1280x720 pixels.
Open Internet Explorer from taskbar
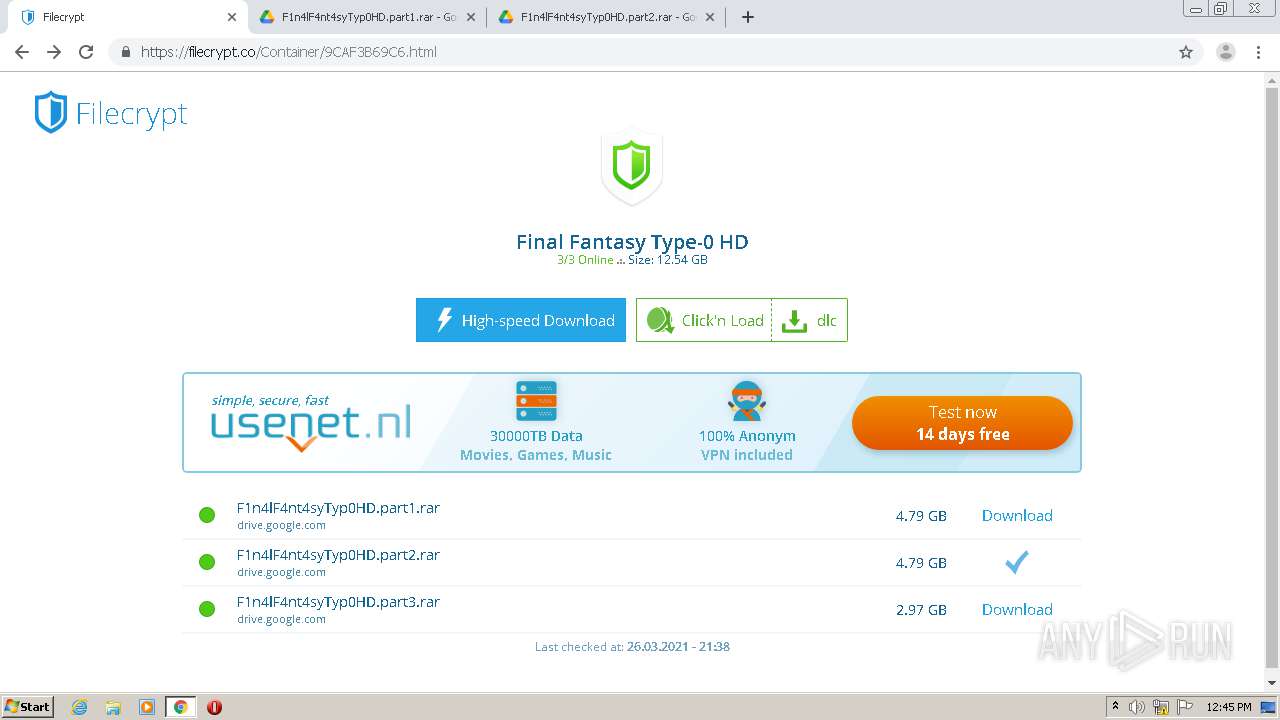click(80, 707)
